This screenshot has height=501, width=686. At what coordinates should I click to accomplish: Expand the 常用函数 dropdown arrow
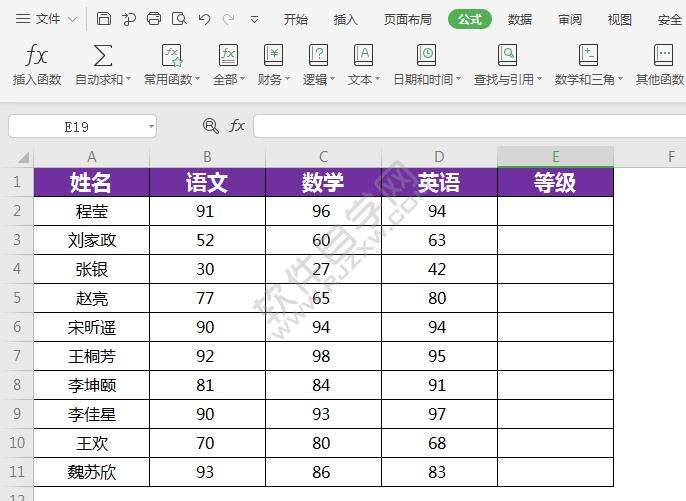click(x=197, y=79)
